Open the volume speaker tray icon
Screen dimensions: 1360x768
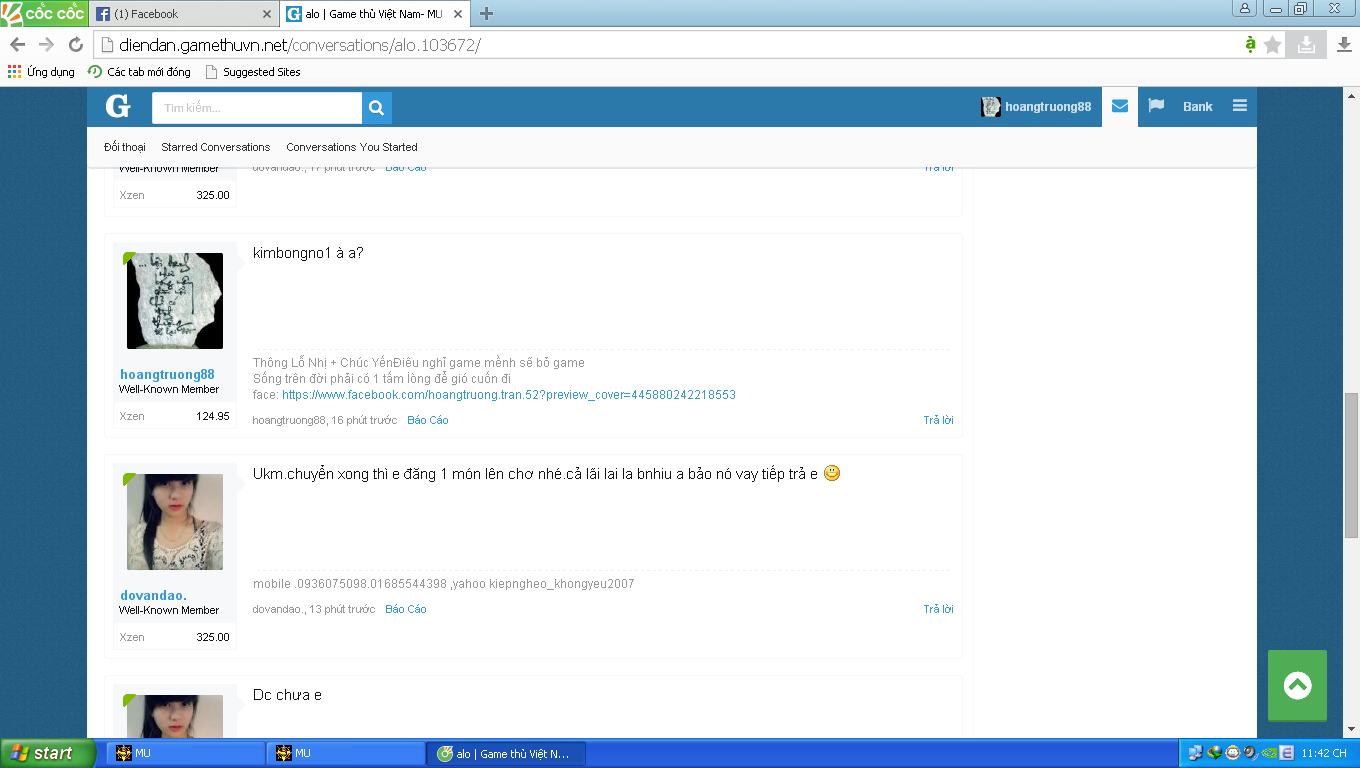pyautogui.click(x=1250, y=753)
